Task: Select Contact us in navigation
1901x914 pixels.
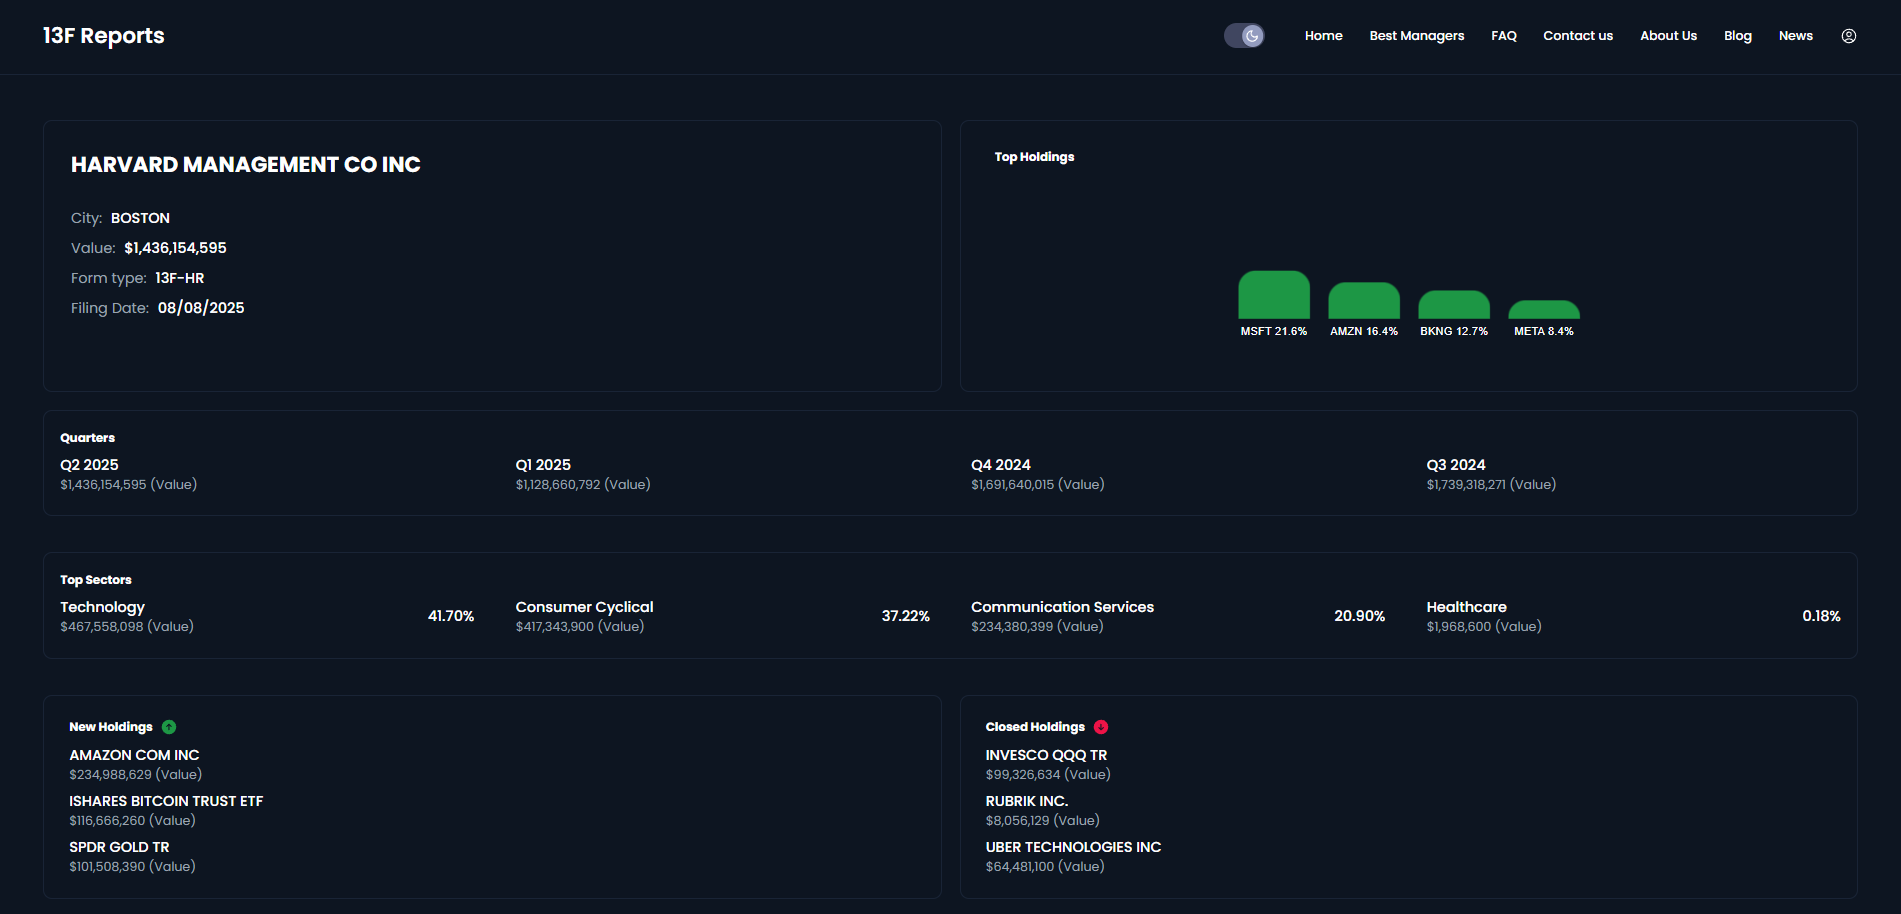Action: click(1578, 36)
